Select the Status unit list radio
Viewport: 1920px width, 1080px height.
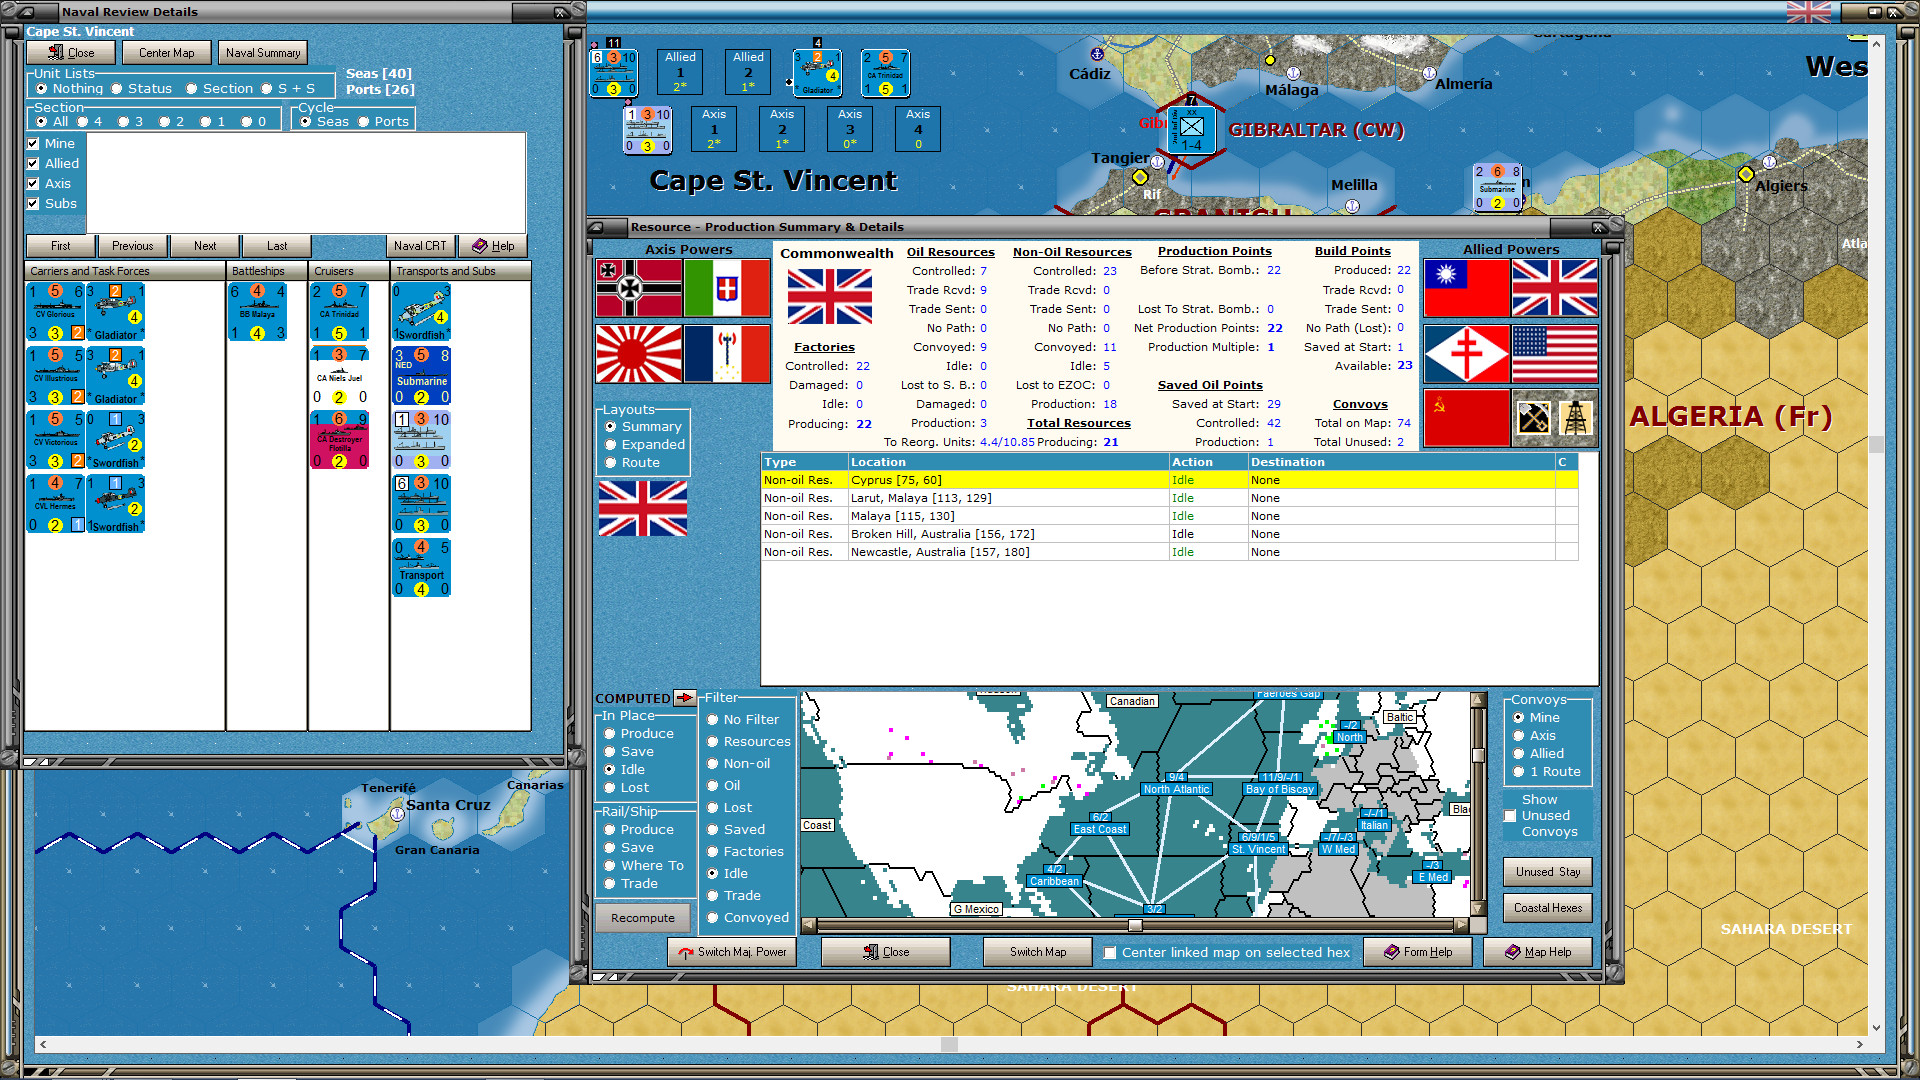pyautogui.click(x=117, y=89)
